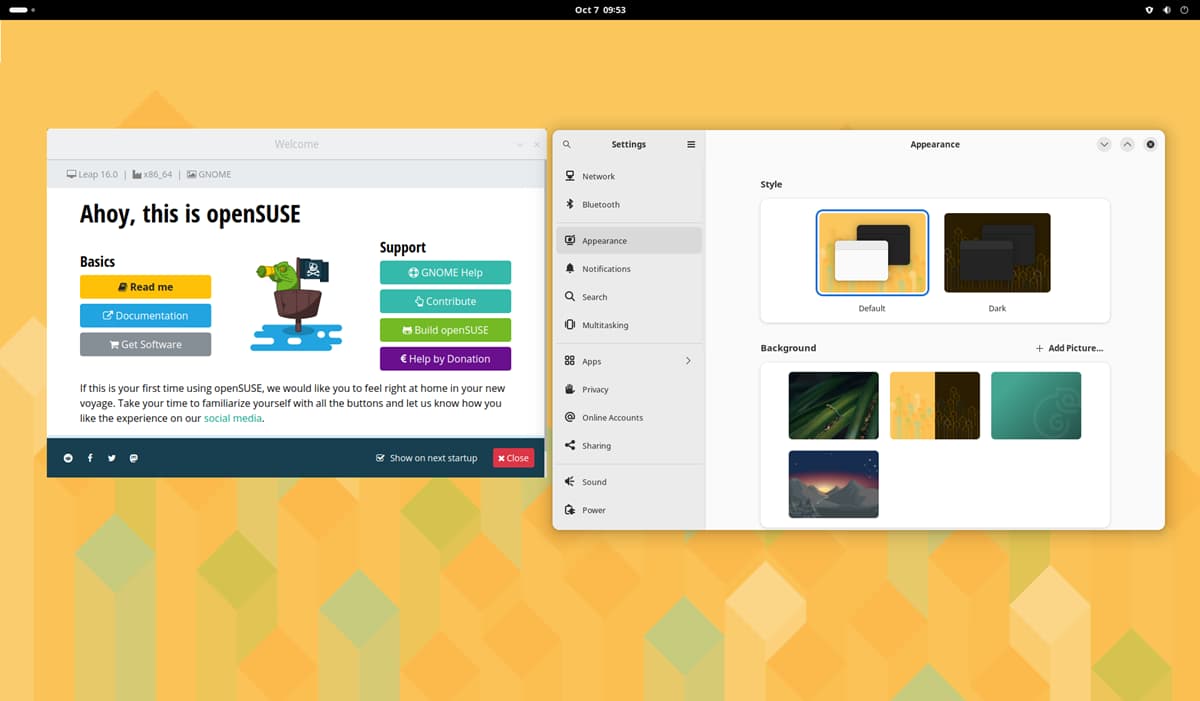Click the Read me button
1200x701 pixels.
coord(145,287)
